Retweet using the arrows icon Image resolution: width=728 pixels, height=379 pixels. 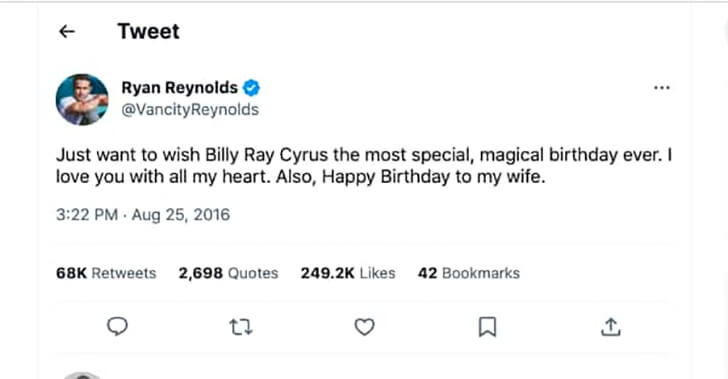(x=241, y=327)
